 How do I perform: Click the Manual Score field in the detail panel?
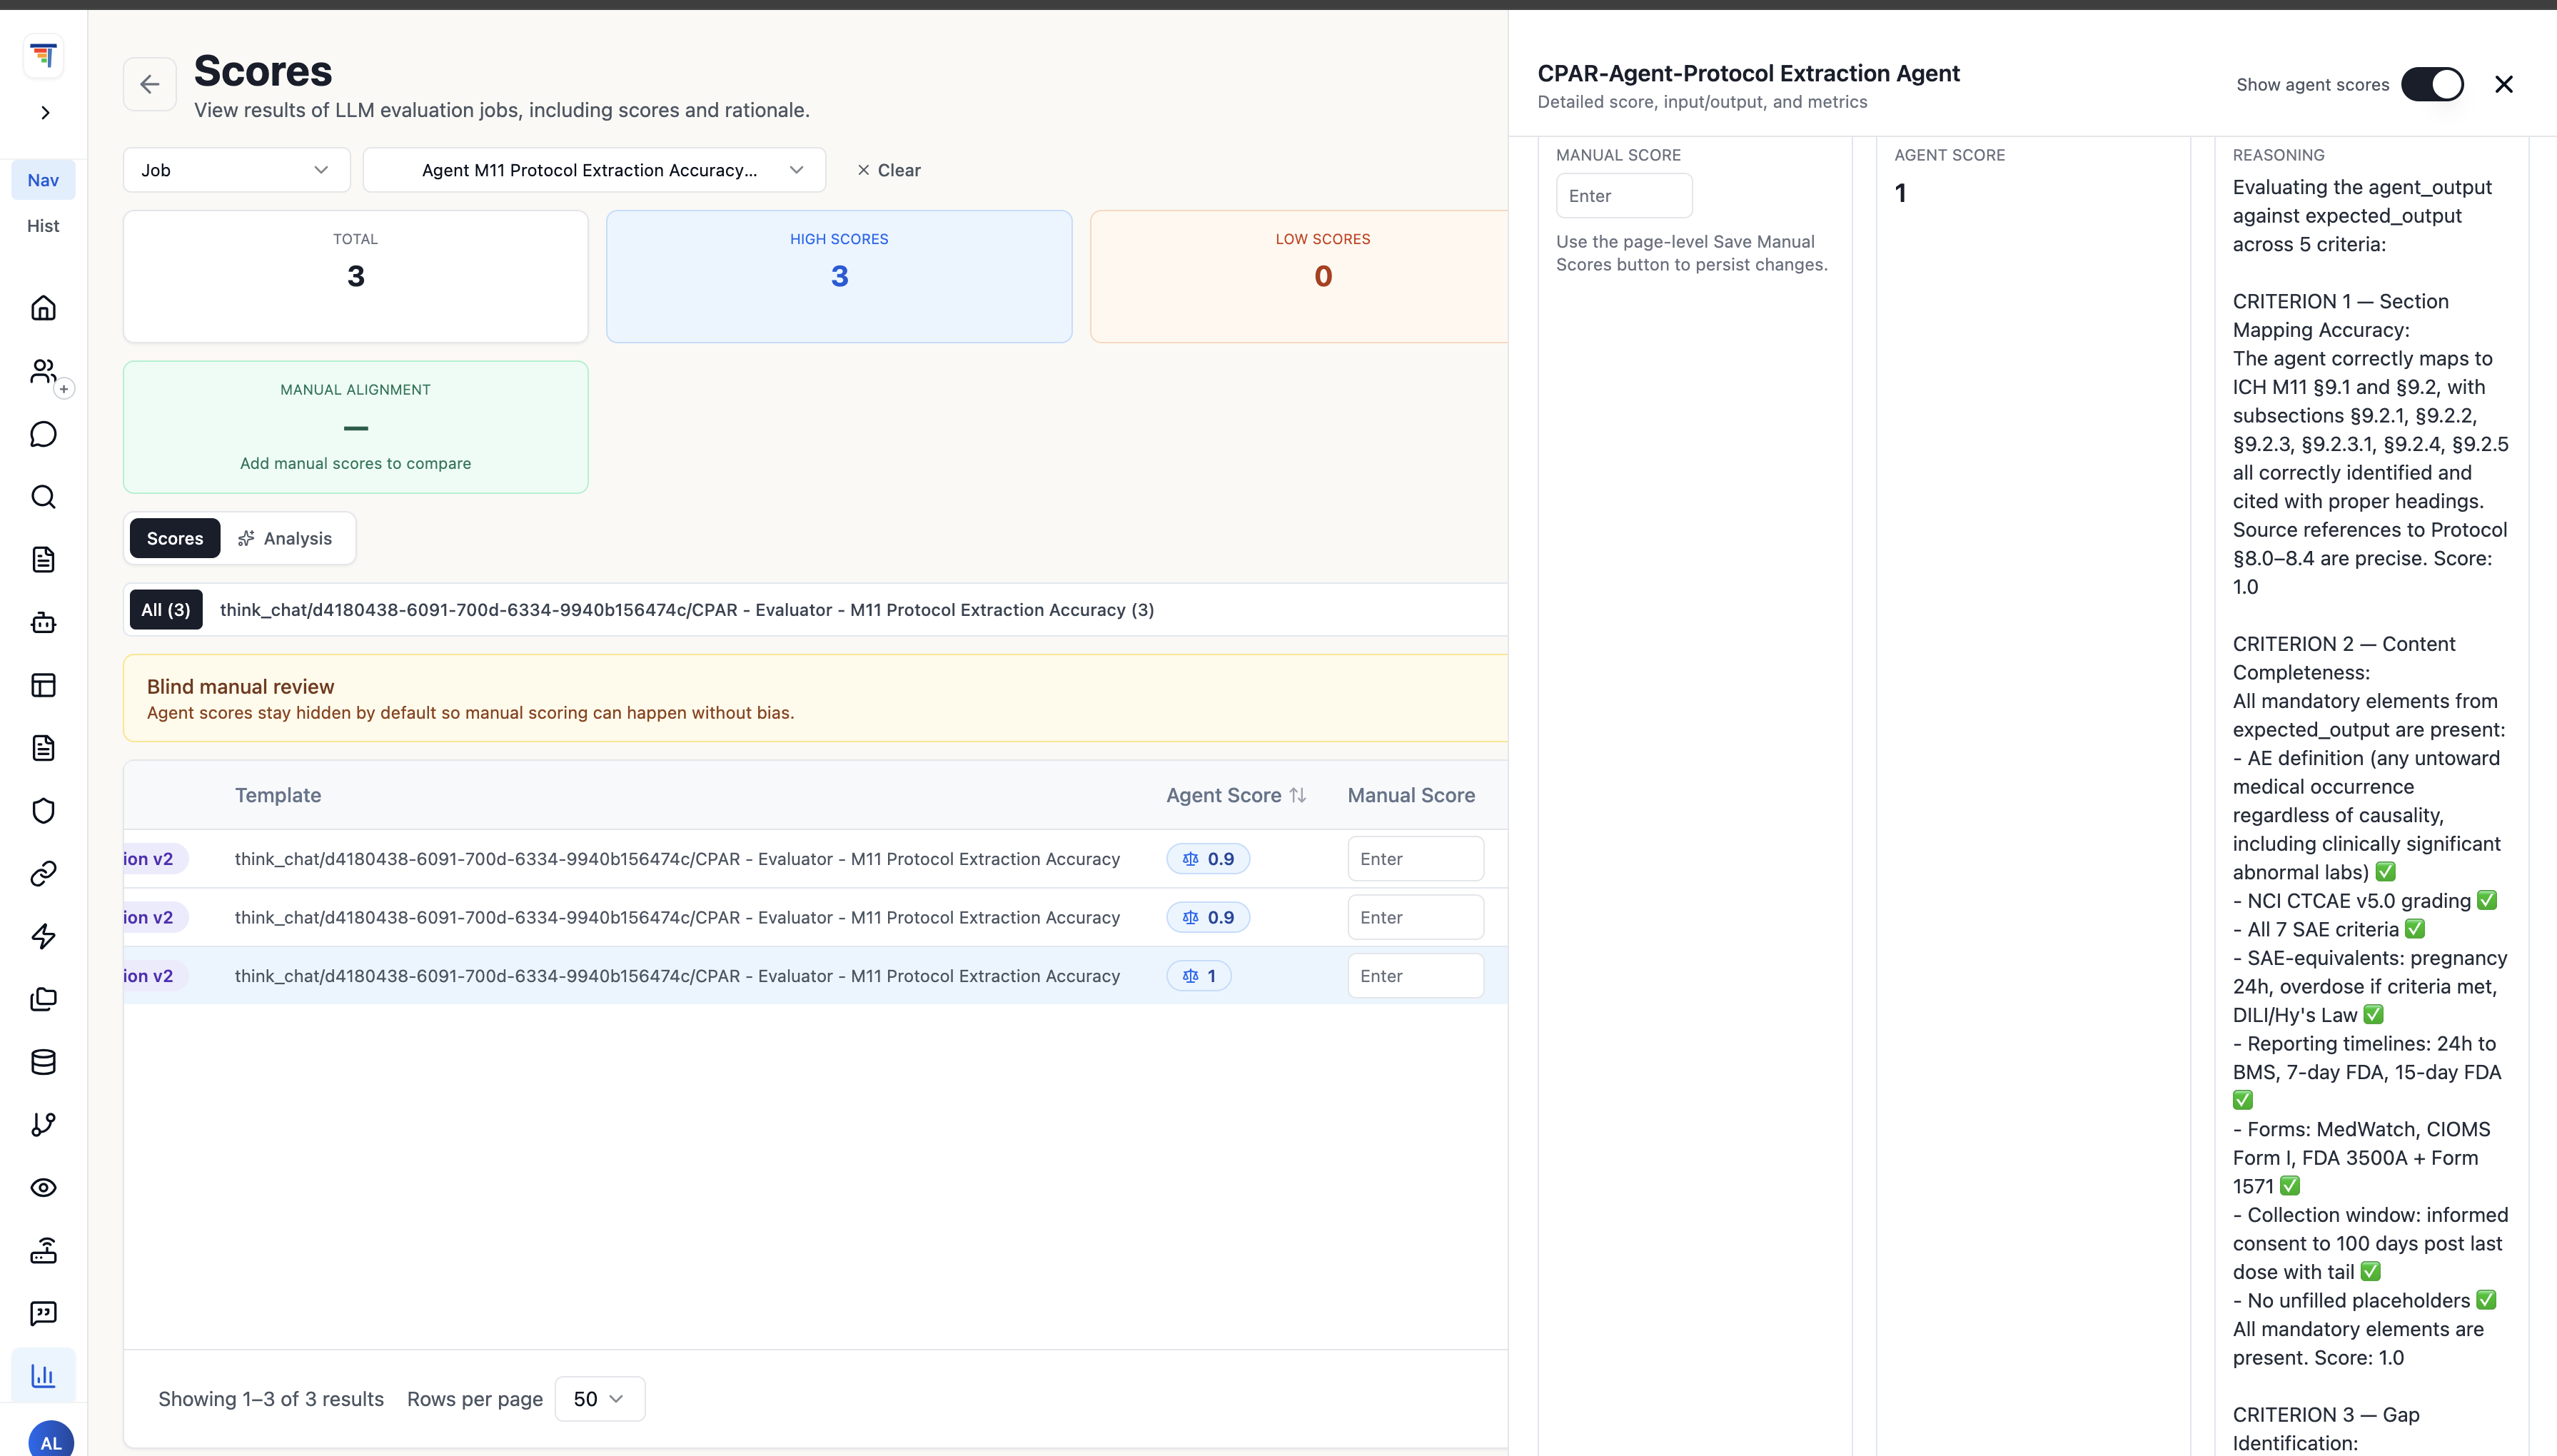1624,196
